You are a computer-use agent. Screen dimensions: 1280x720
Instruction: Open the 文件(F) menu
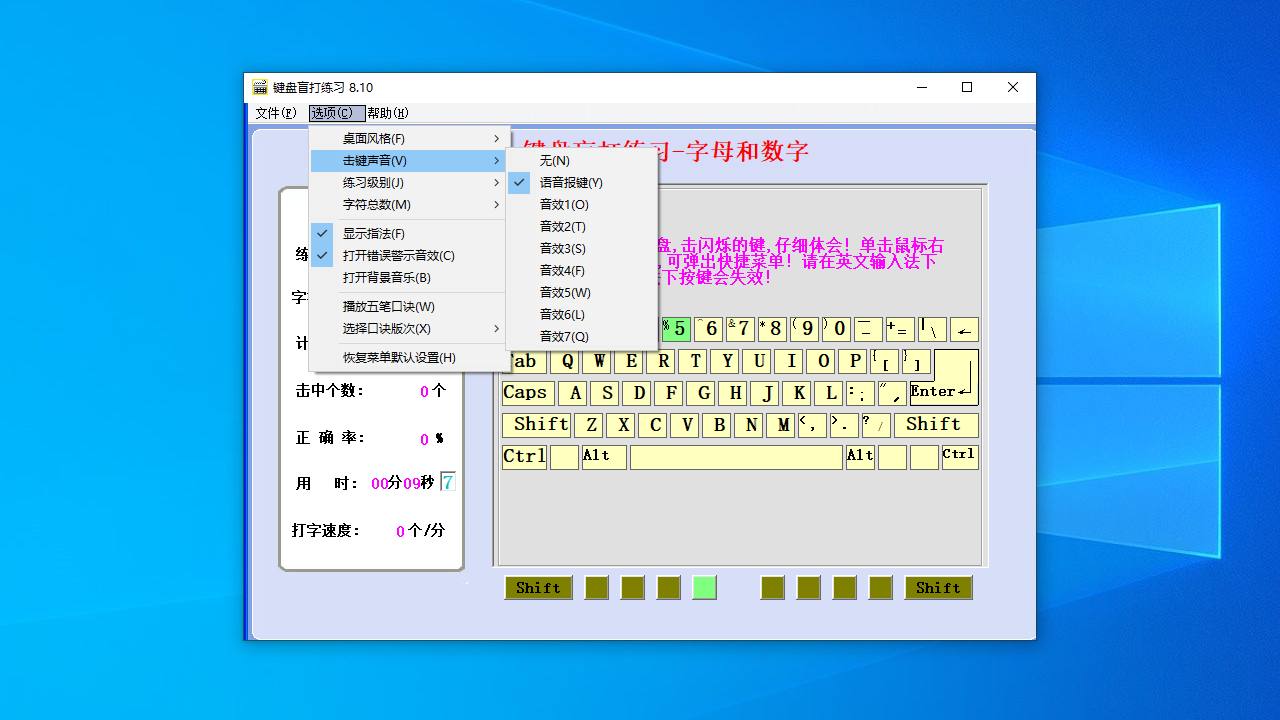tap(275, 113)
